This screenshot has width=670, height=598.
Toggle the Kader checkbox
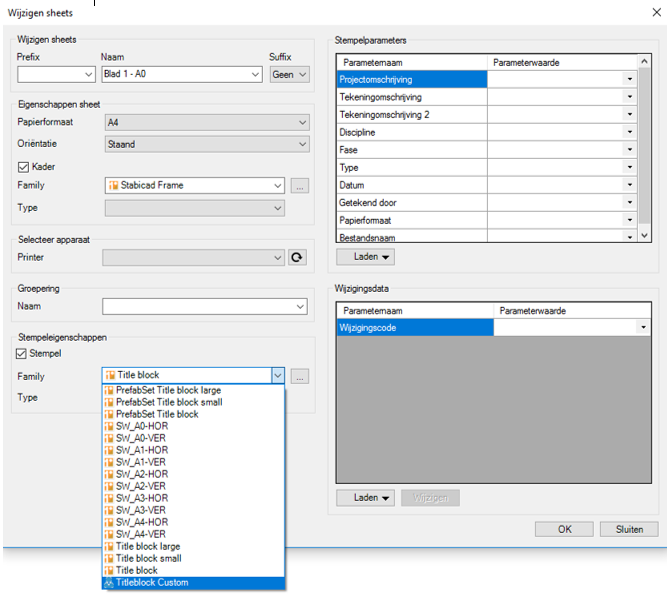23,167
